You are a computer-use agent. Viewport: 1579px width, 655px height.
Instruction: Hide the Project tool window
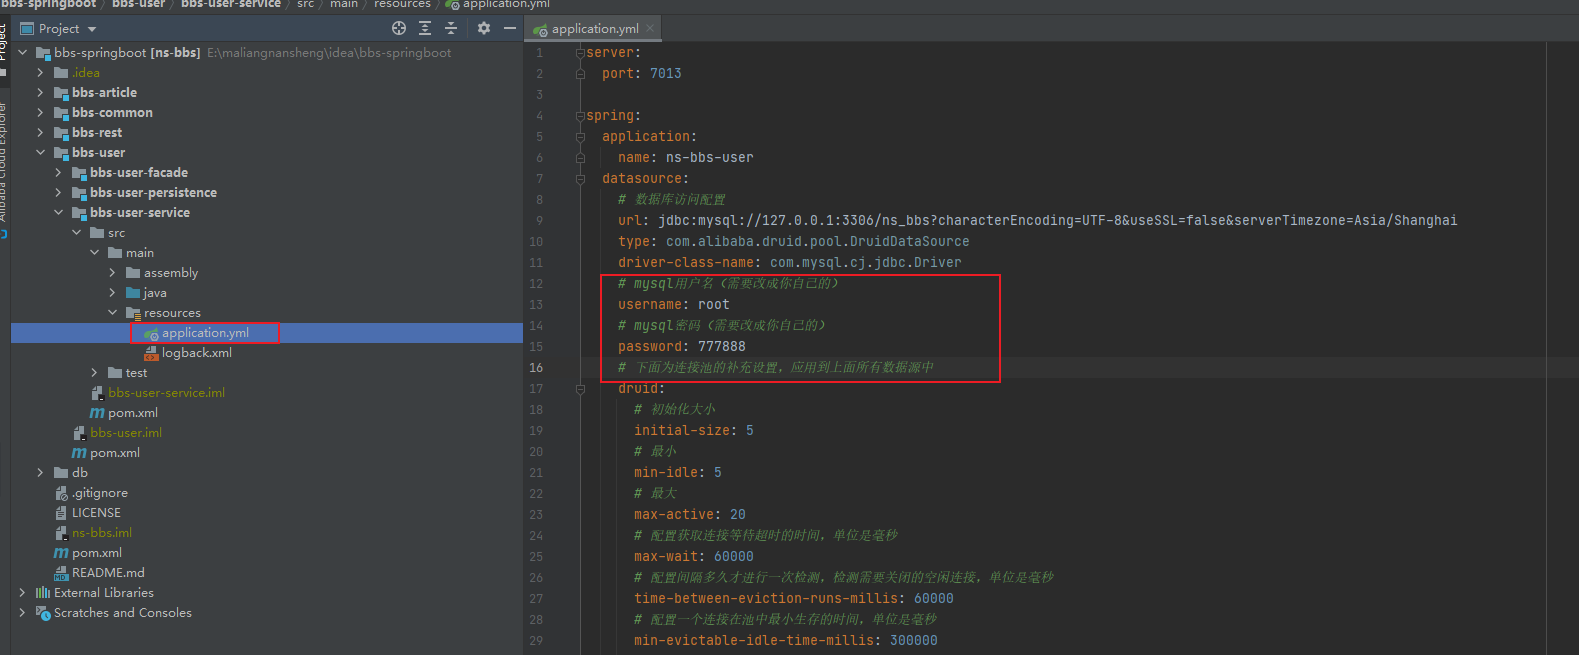coord(510,28)
